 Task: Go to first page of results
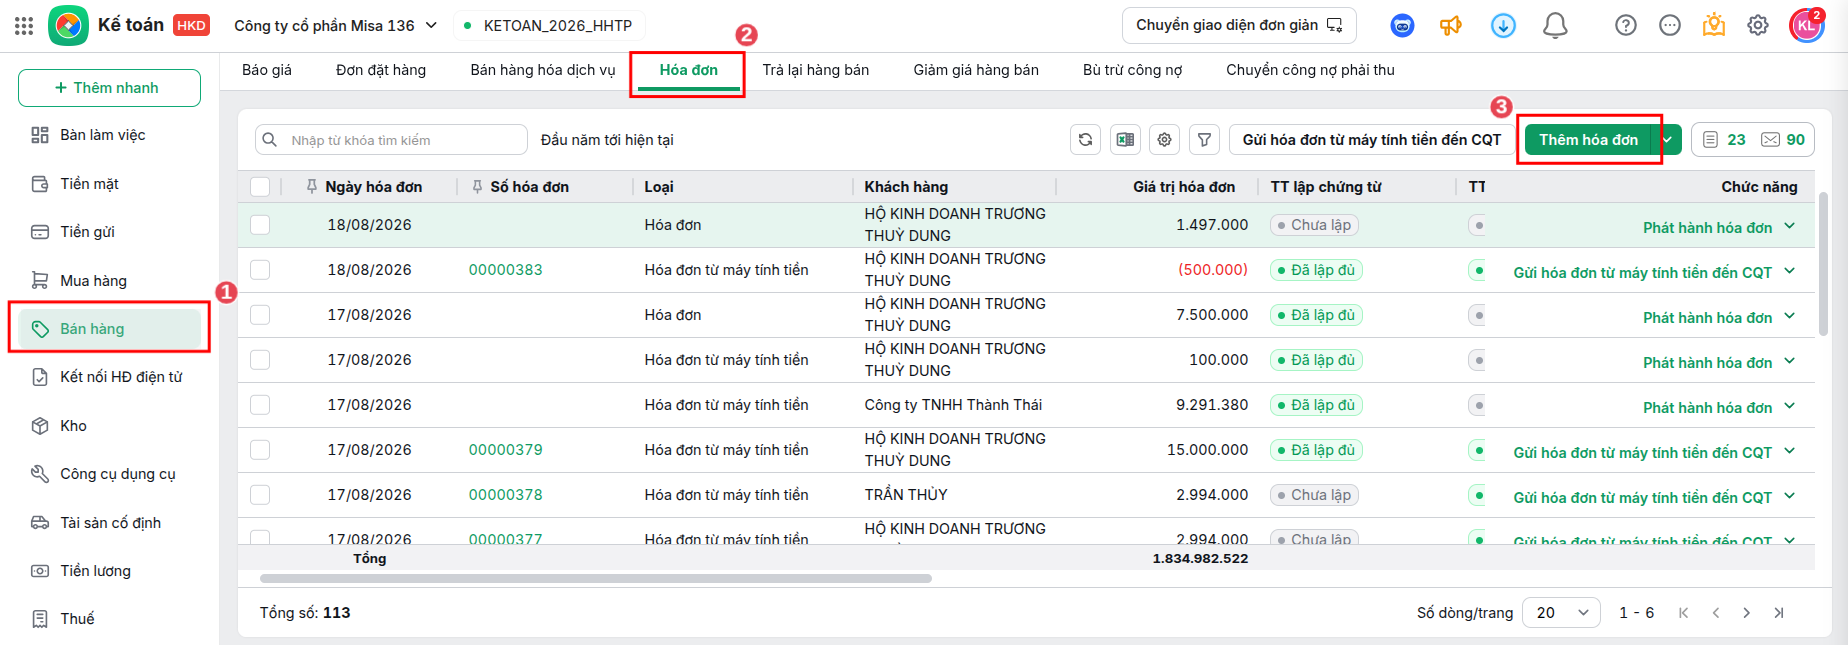click(1684, 613)
